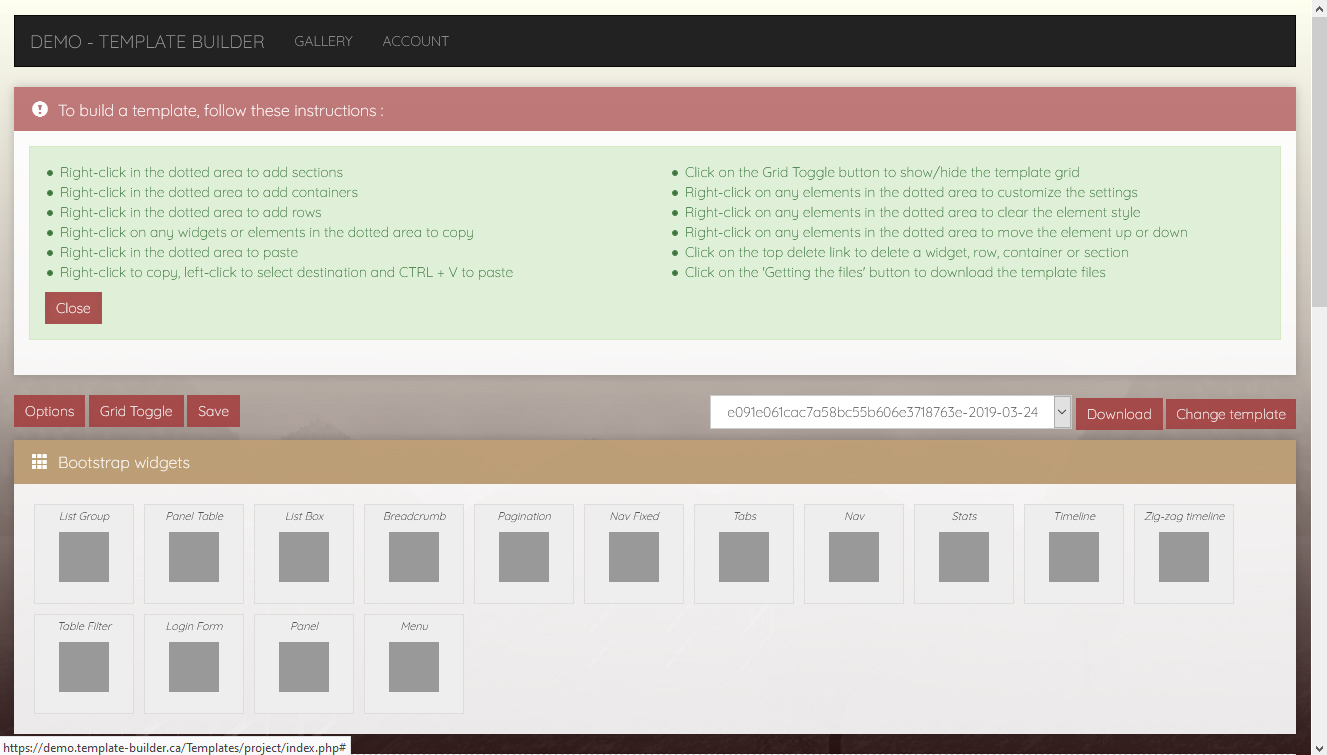Click the Demo - Template Builder brand link
The width and height of the screenshot is (1327, 755).
click(147, 41)
